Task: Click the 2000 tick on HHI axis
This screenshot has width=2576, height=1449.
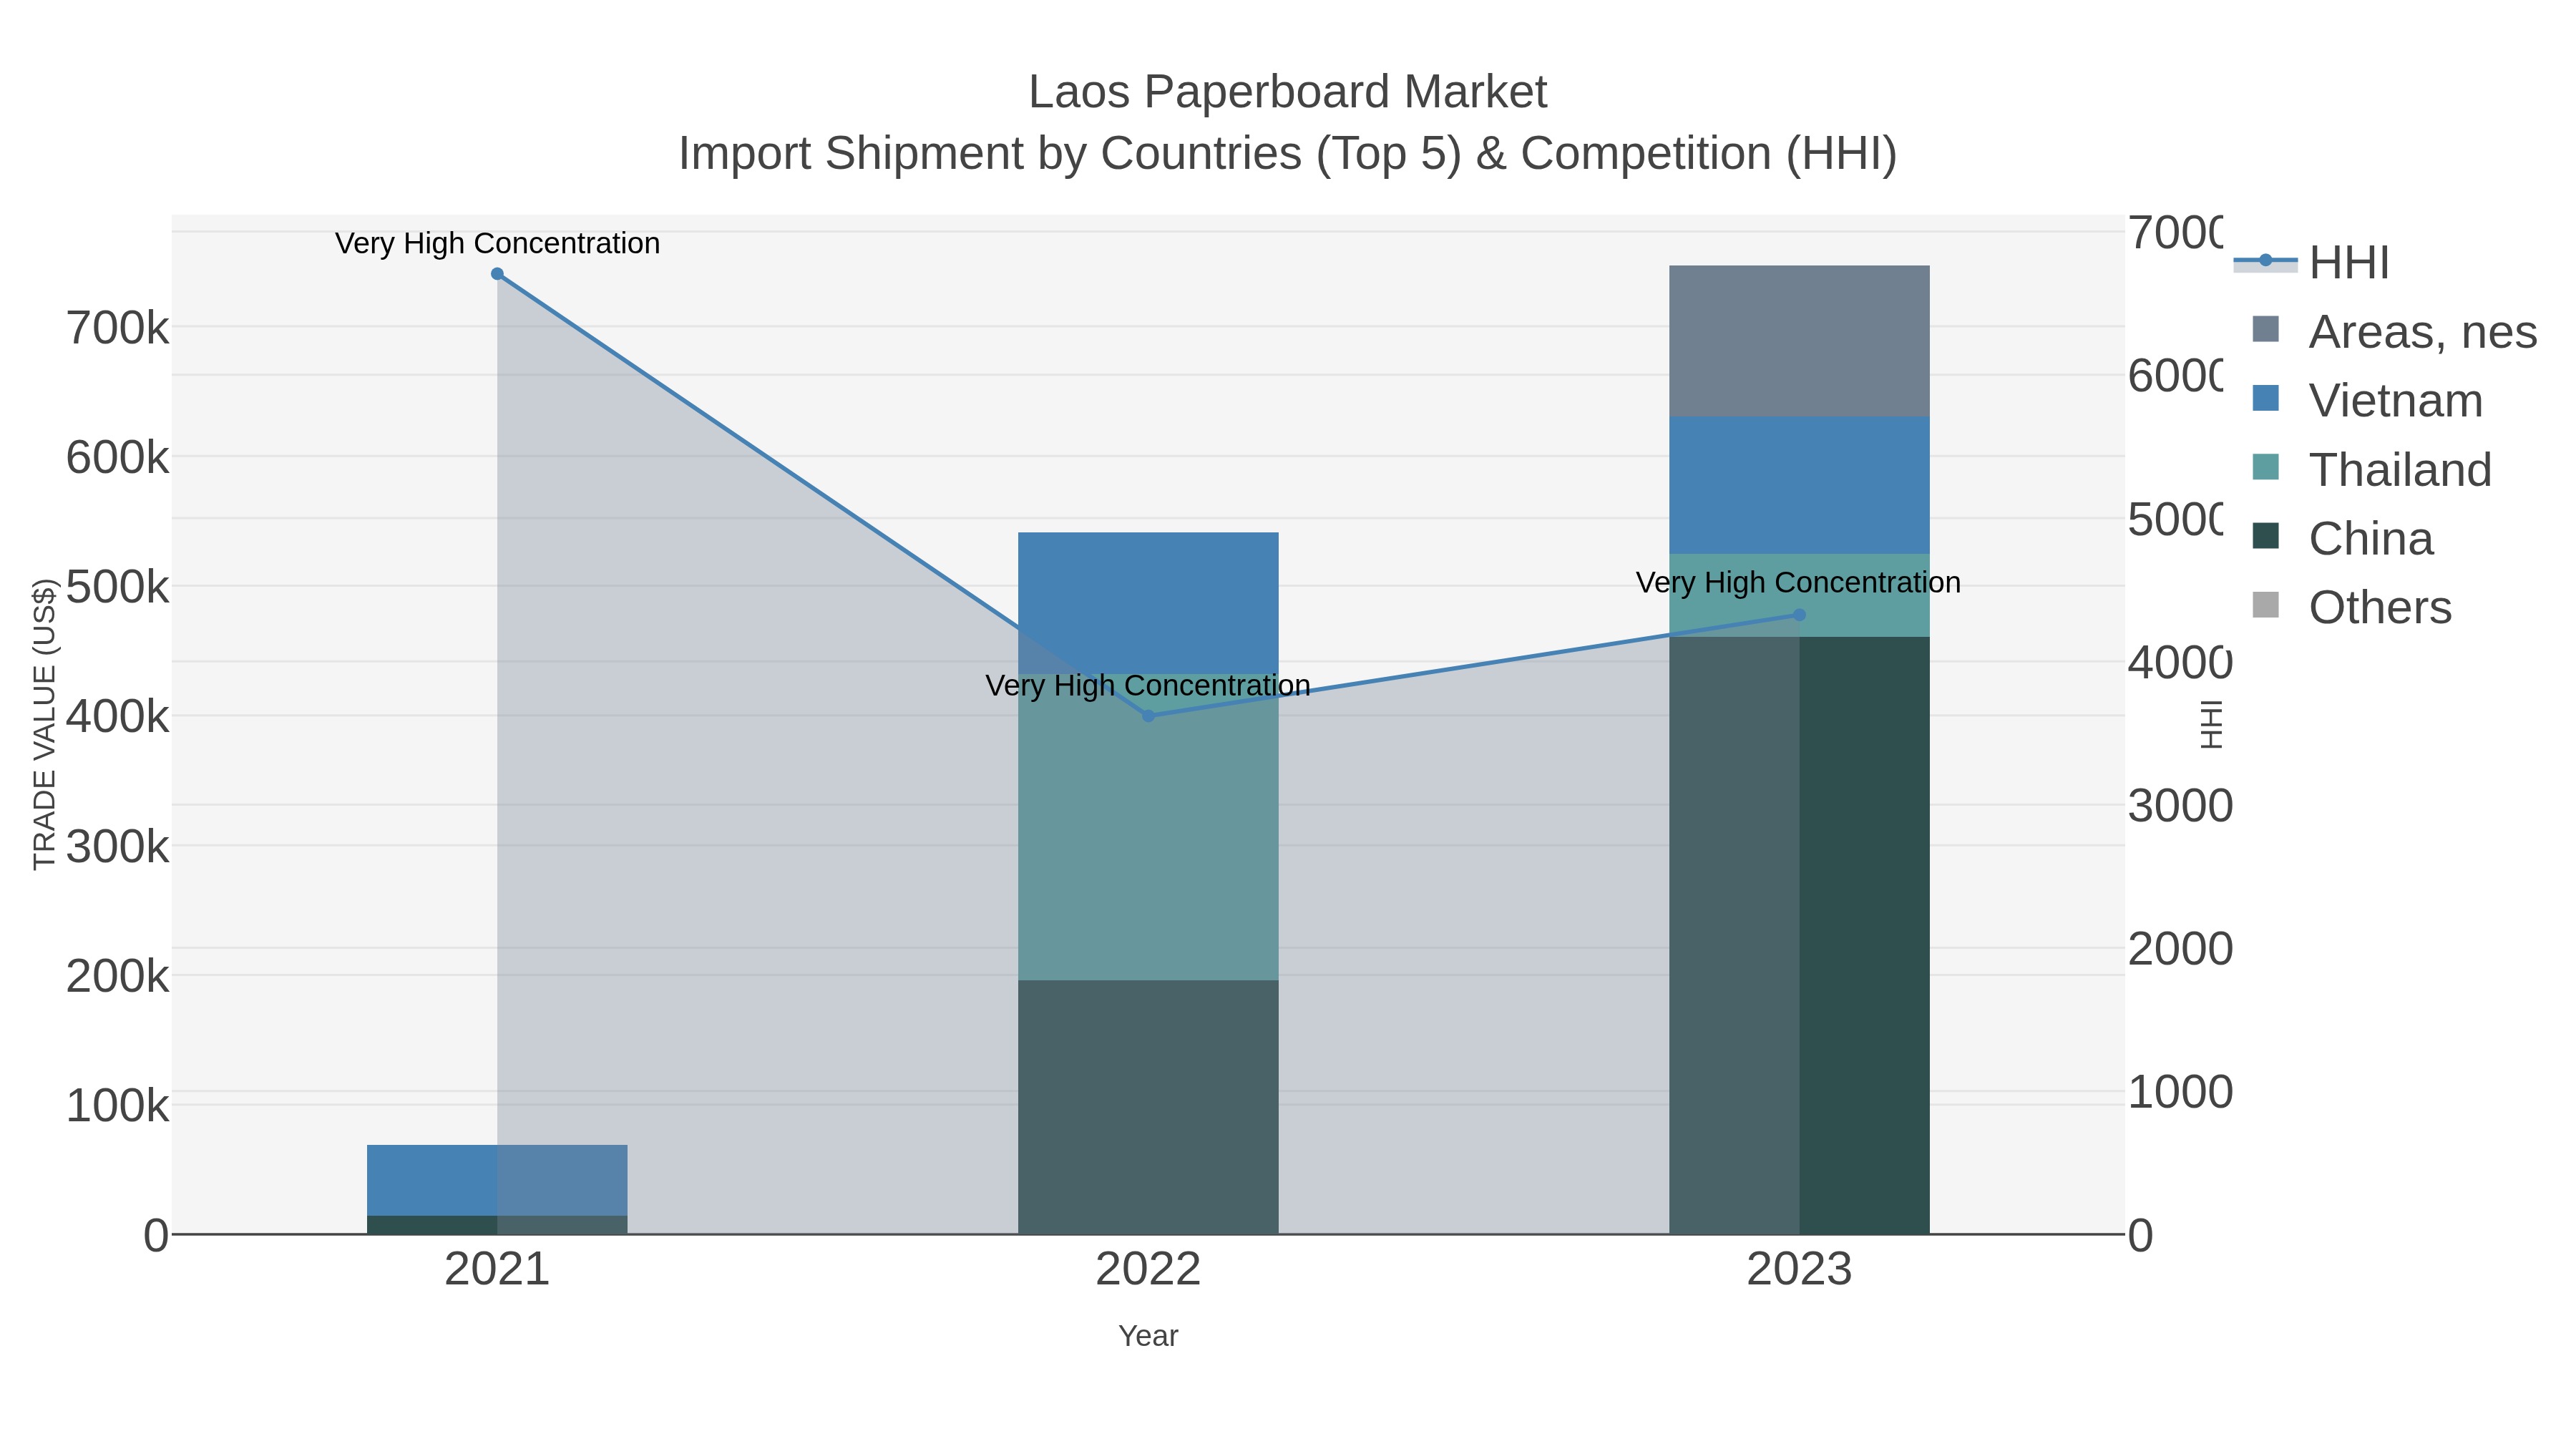Action: (x=2180, y=949)
